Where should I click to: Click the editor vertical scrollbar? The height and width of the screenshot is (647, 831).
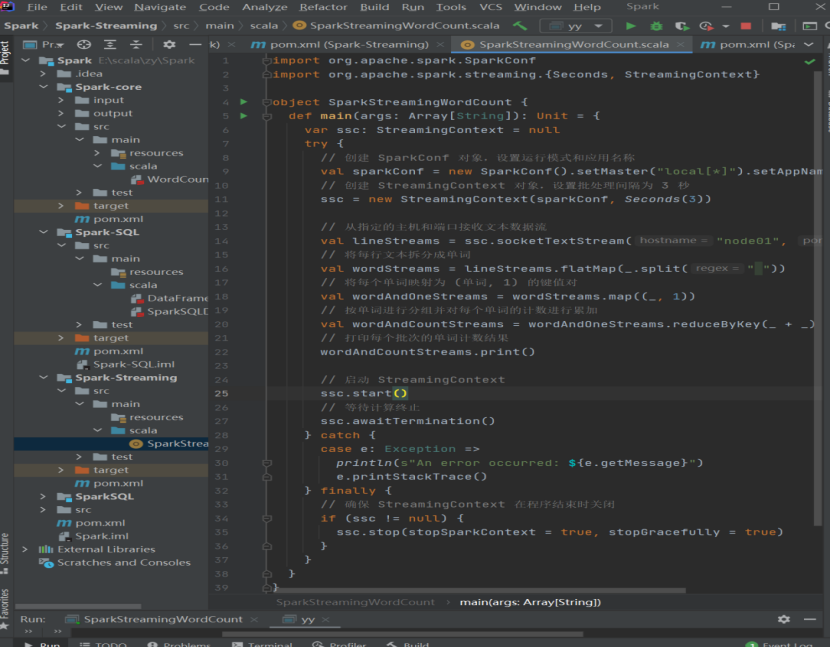(818, 297)
